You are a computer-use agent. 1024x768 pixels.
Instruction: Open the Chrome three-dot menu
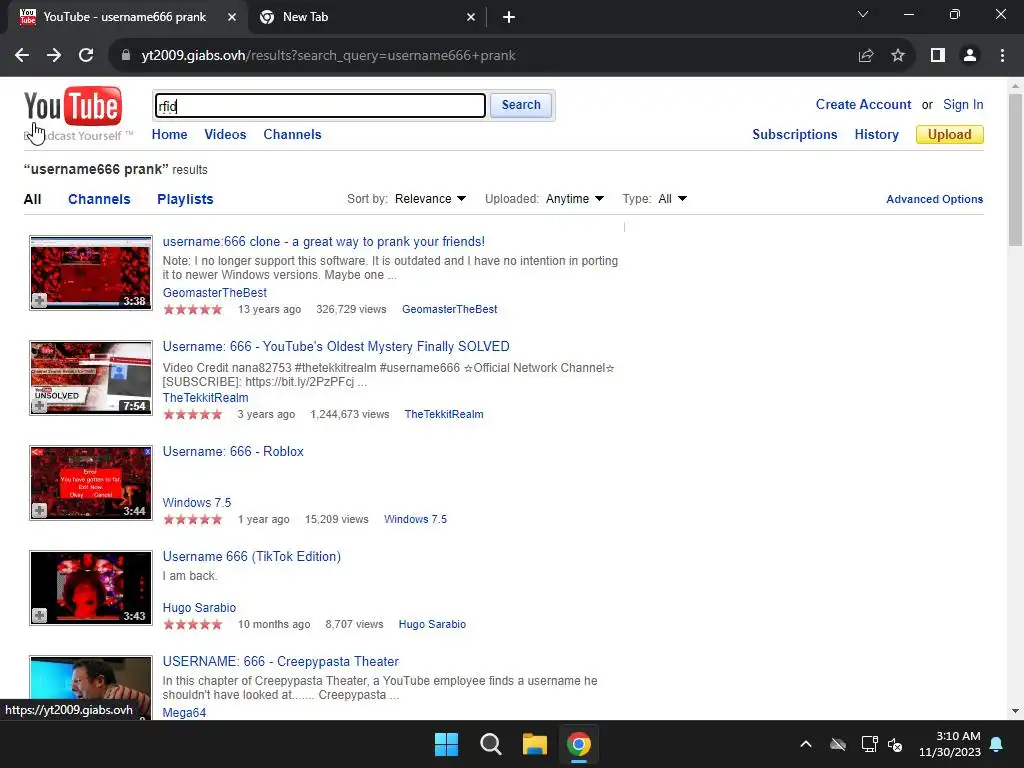pyautogui.click(x=1002, y=56)
